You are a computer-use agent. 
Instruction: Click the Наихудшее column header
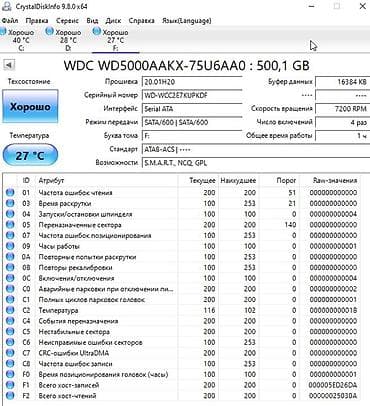[238, 180]
